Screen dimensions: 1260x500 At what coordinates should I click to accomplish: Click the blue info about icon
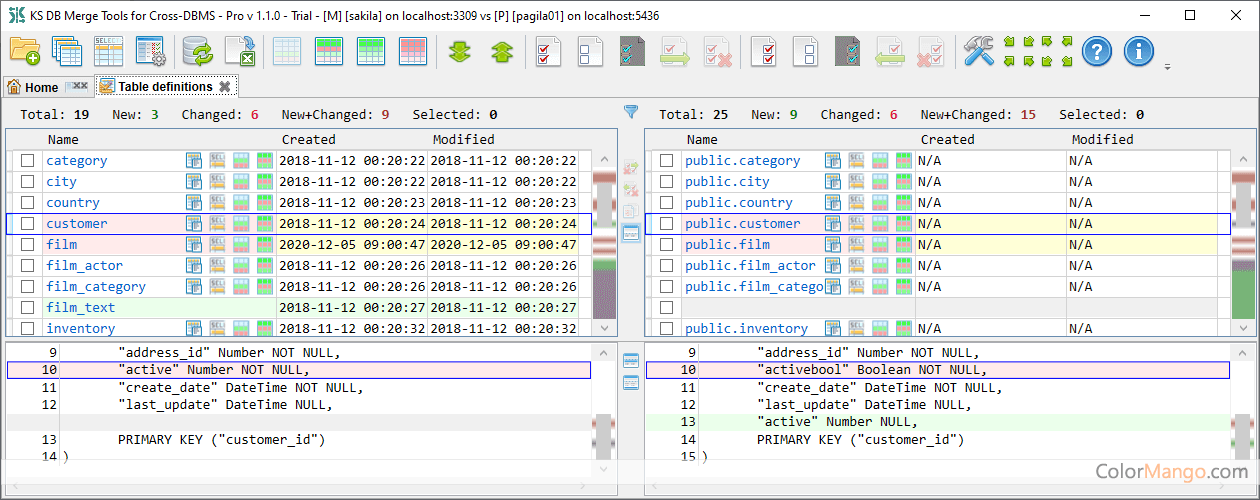(1139, 51)
